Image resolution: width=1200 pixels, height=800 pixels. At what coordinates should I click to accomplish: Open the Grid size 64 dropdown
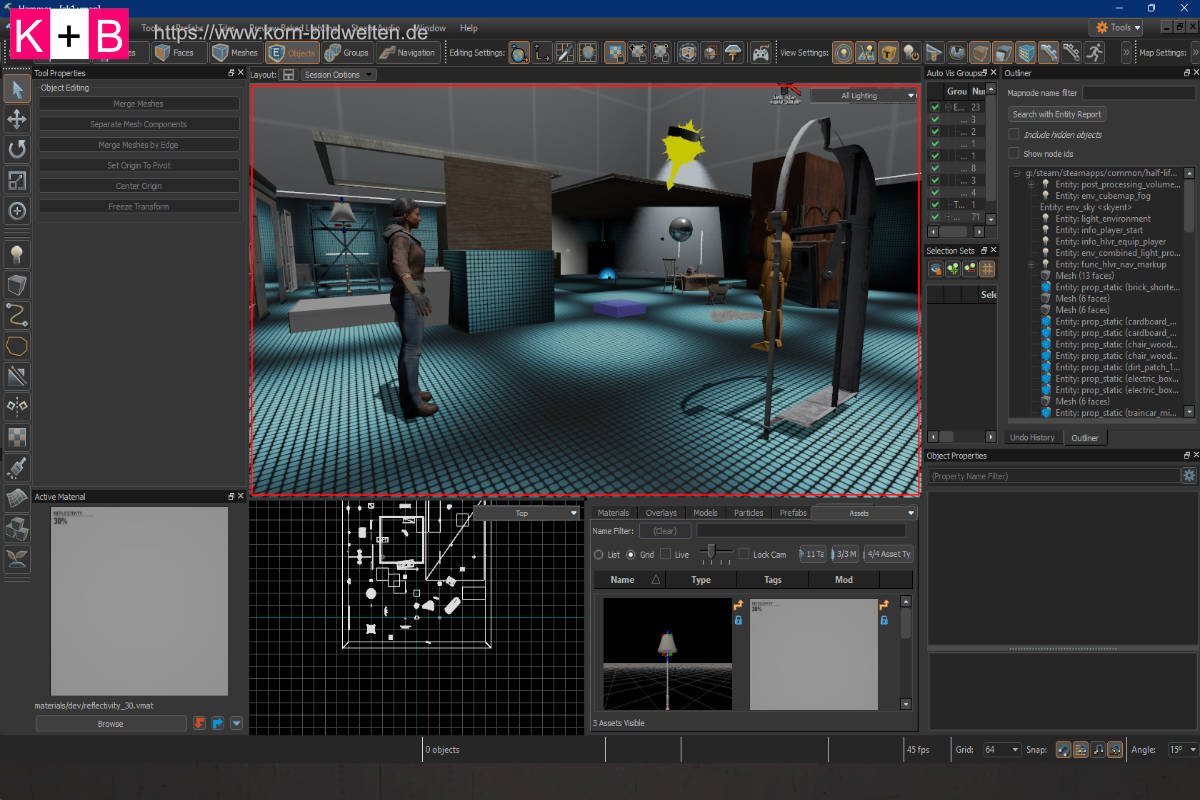coord(1001,749)
